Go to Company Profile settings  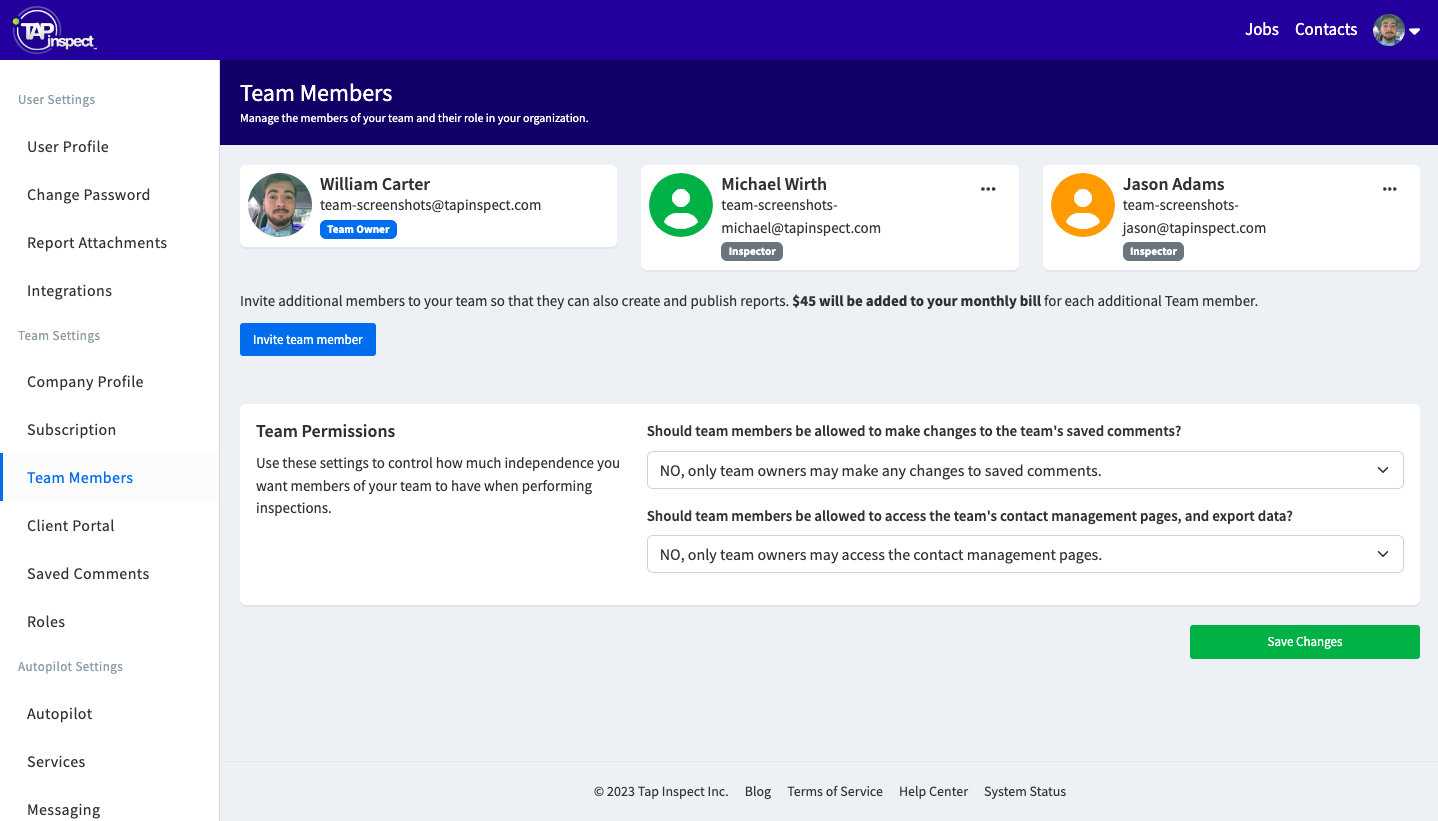point(85,381)
